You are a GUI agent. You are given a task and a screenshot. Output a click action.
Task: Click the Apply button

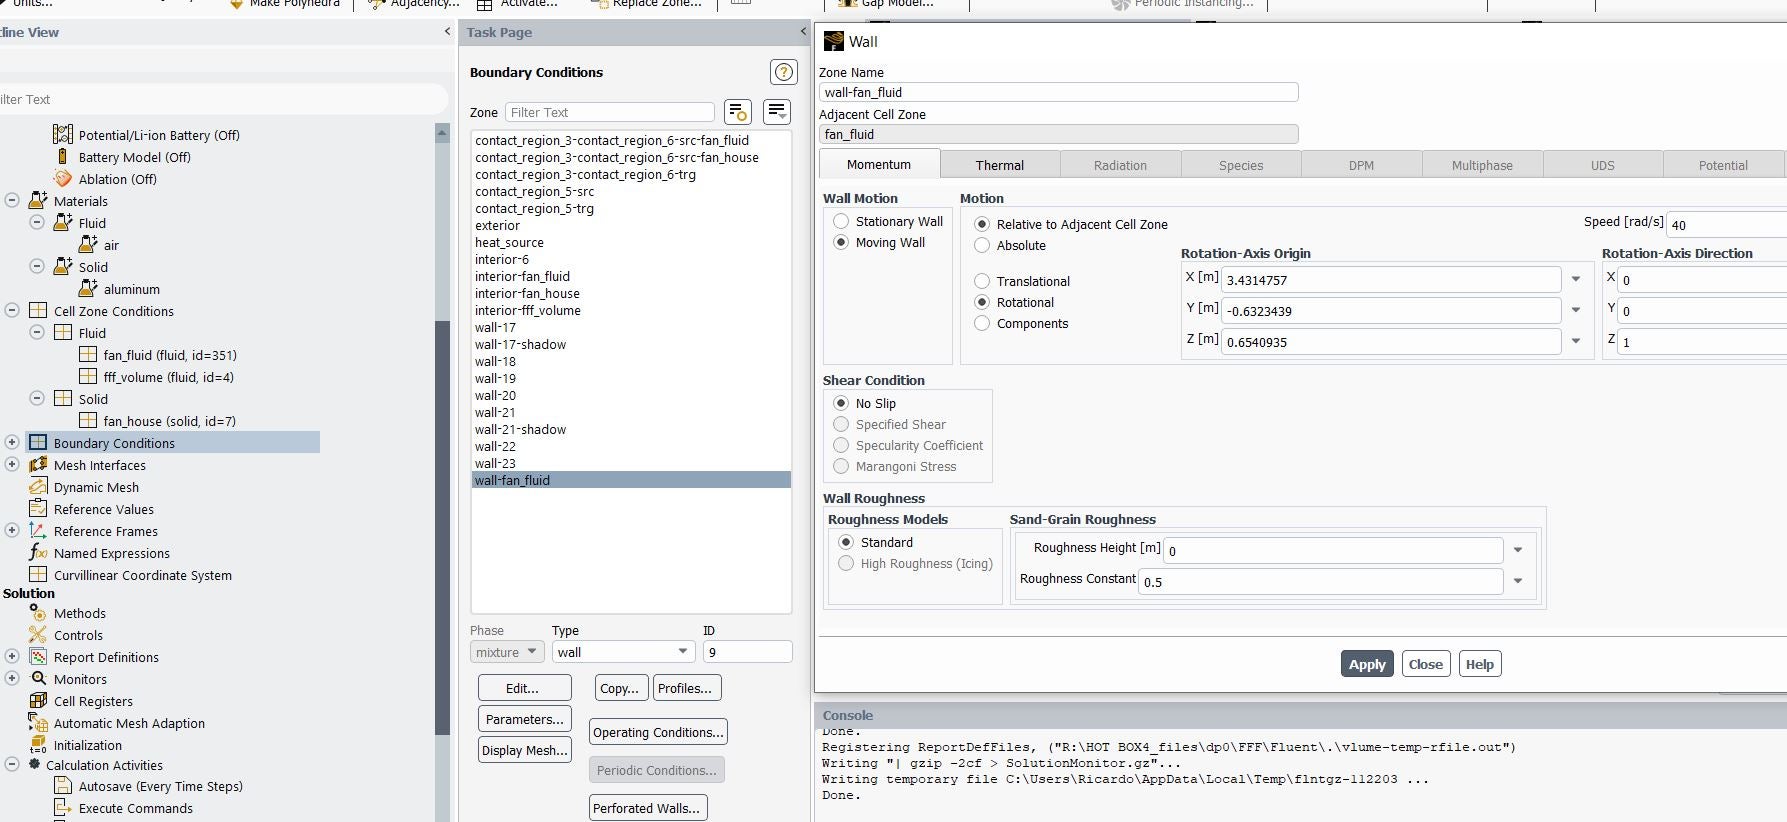tap(1366, 664)
